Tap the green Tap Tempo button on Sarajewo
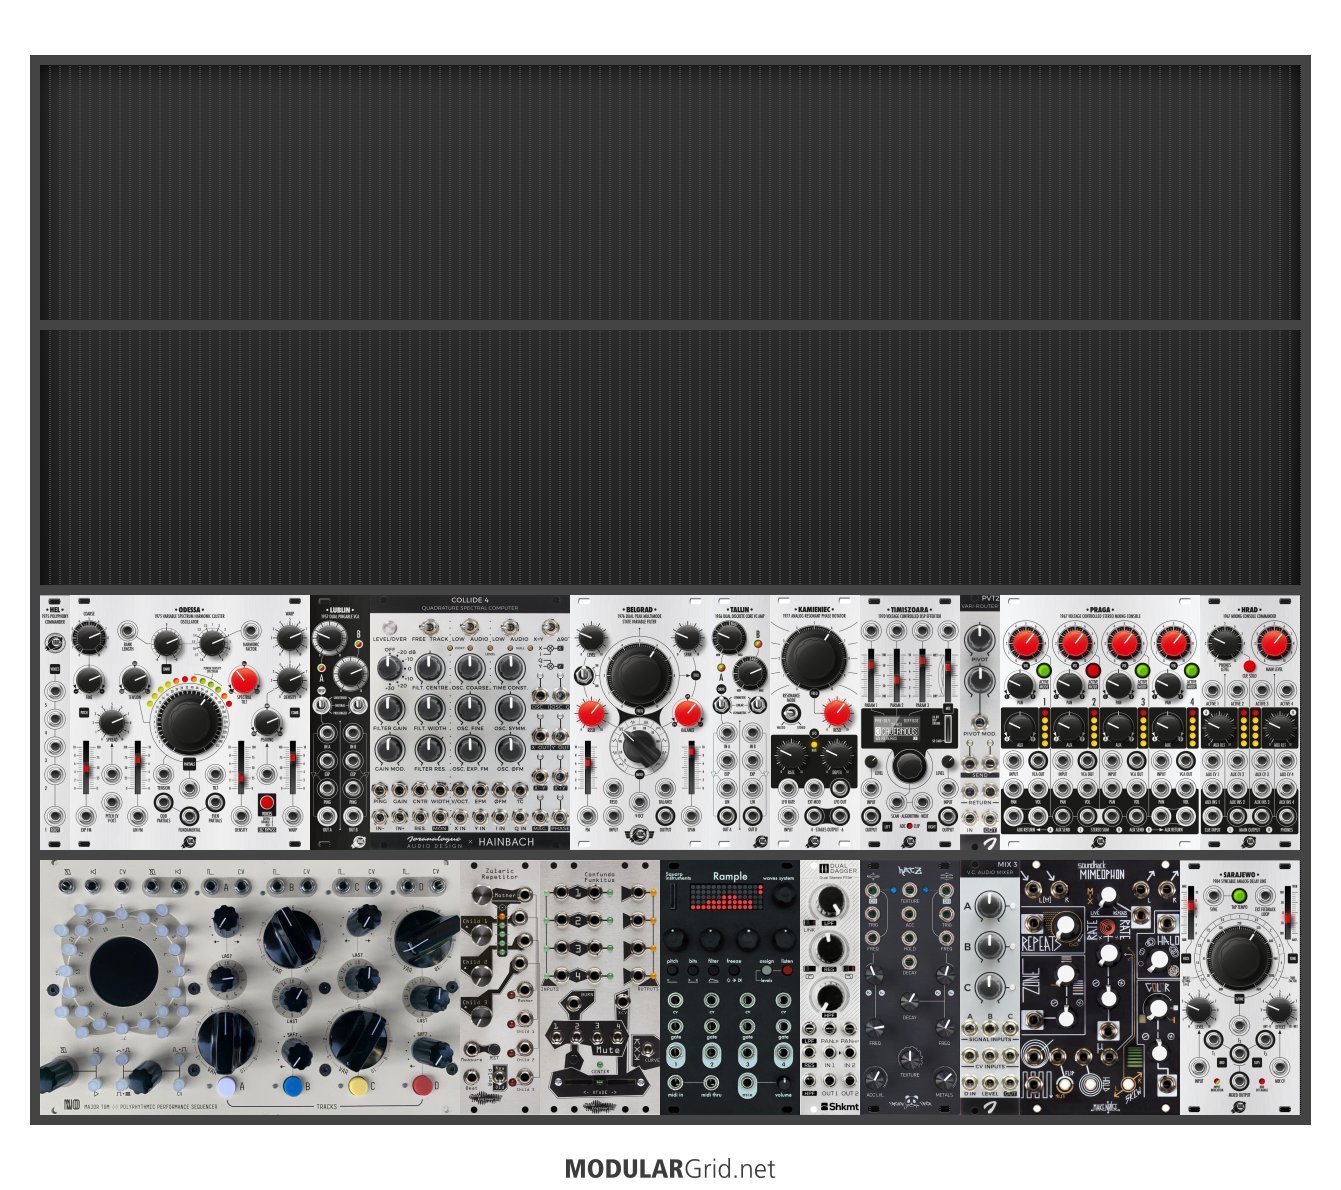 point(1239,896)
